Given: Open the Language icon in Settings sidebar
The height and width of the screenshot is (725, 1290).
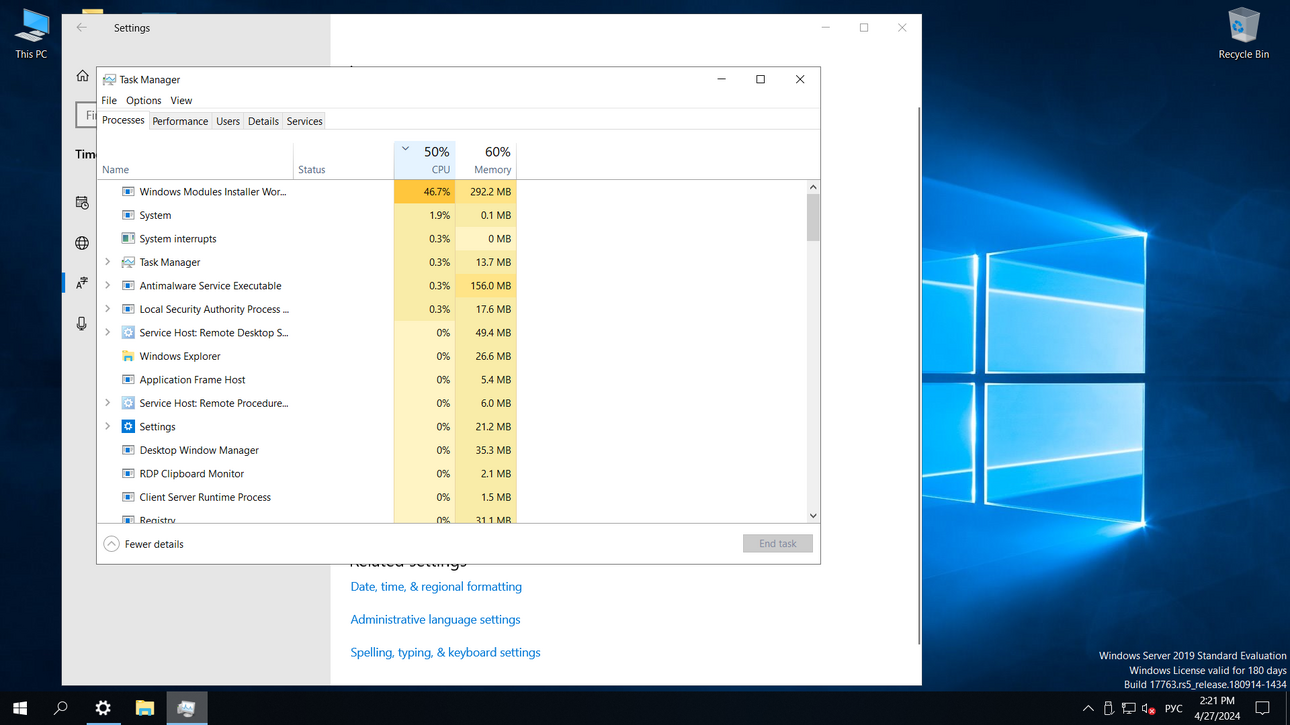Looking at the screenshot, I should pyautogui.click(x=82, y=283).
